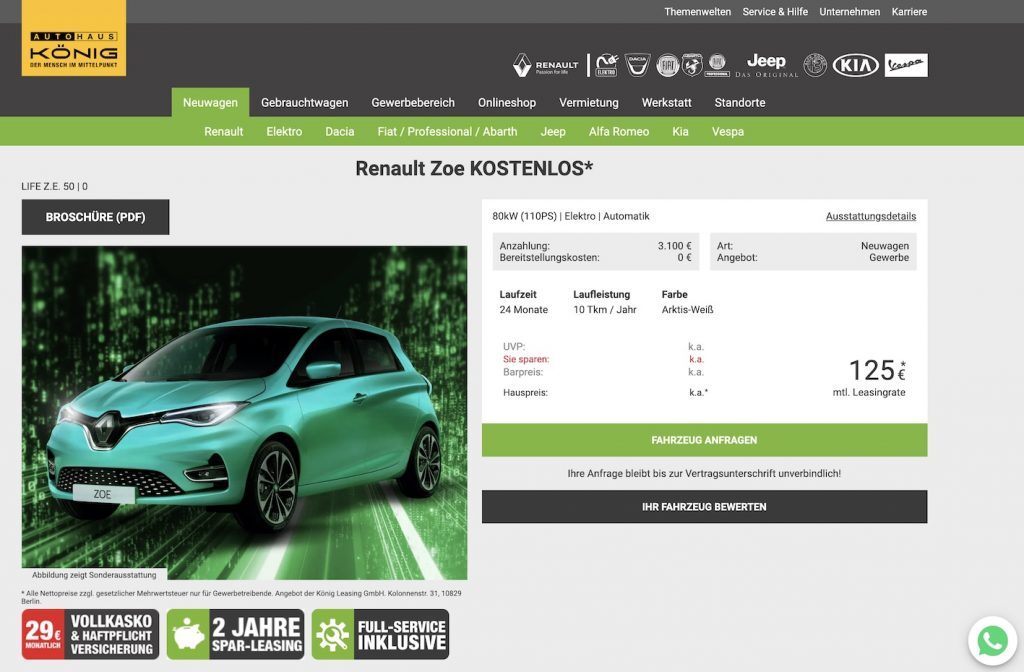Click the Broschüre (PDF) button
1024x672 pixels.
[95, 217]
